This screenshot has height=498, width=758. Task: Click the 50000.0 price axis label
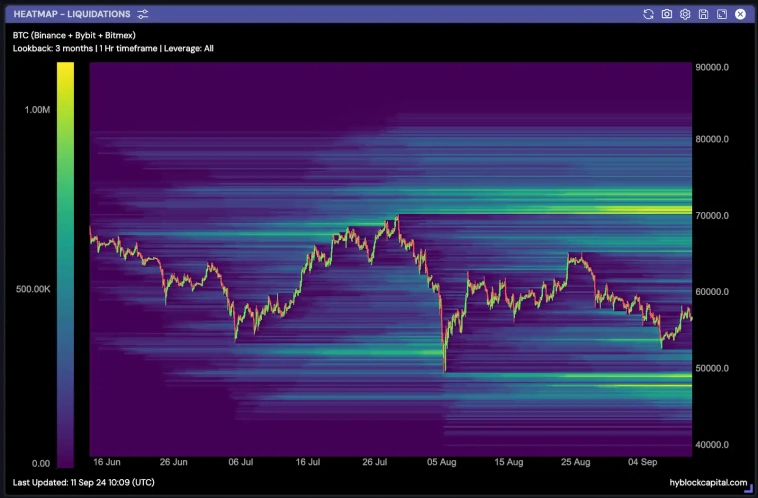pyautogui.click(x=712, y=368)
